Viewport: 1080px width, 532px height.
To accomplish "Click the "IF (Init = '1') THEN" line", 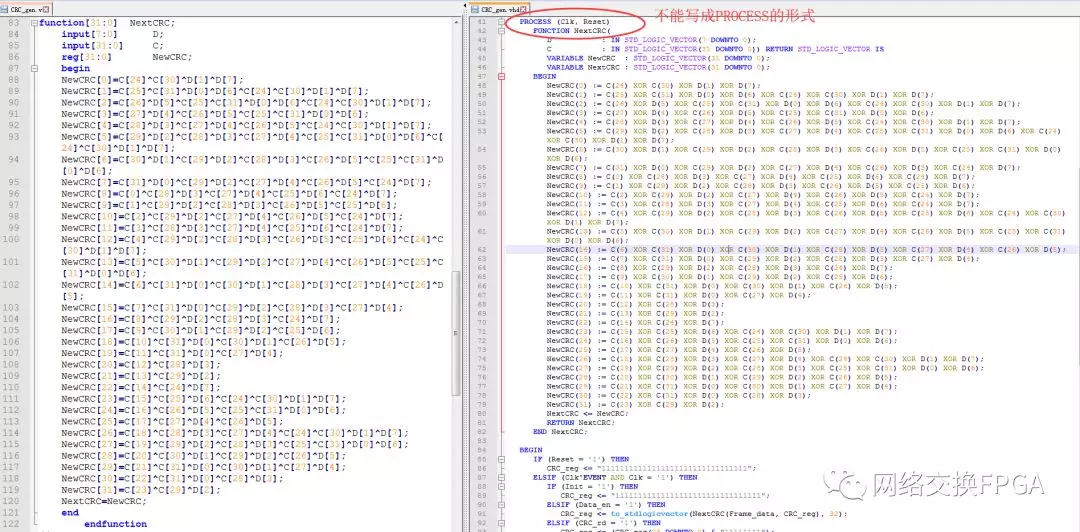I will point(592,486).
